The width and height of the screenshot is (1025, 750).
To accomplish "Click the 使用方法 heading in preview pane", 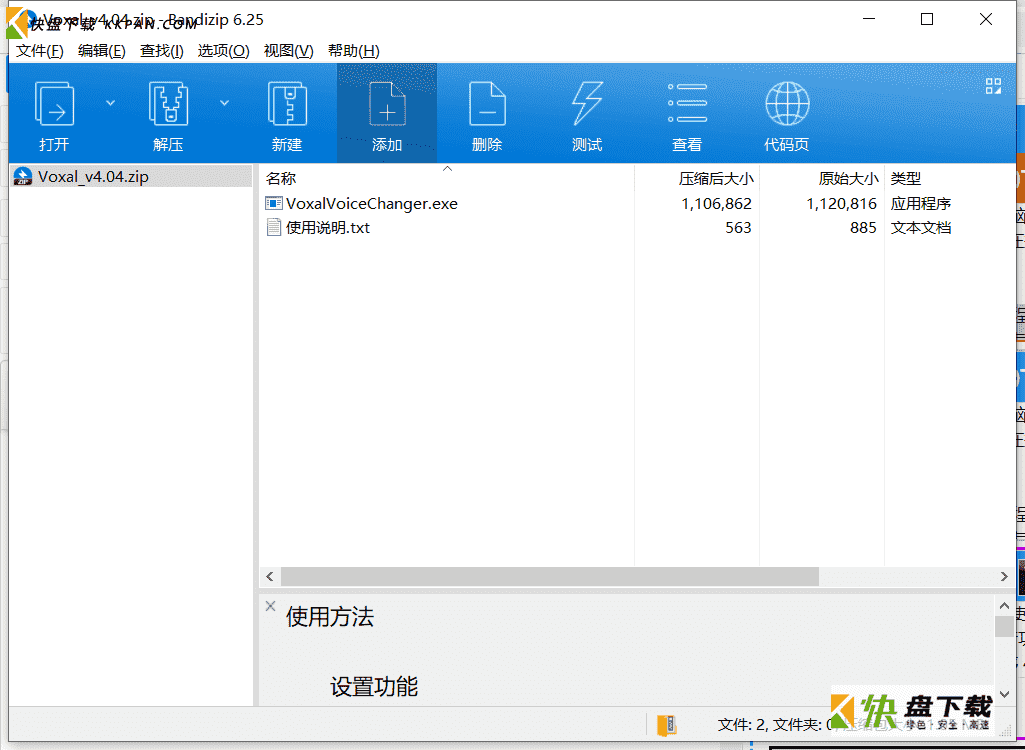I will click(x=329, y=617).
